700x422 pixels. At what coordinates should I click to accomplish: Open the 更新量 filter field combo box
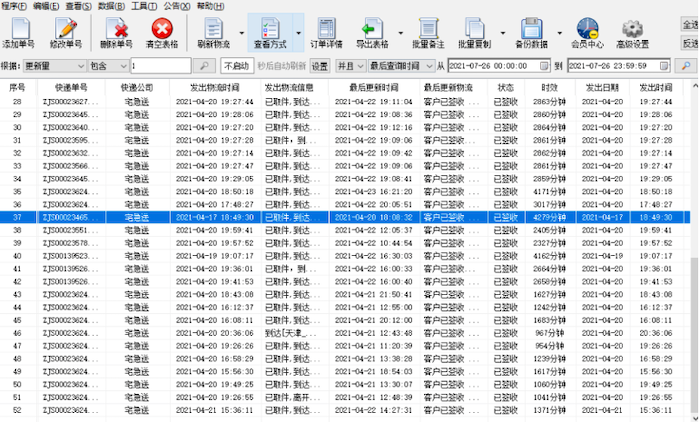tap(54, 66)
